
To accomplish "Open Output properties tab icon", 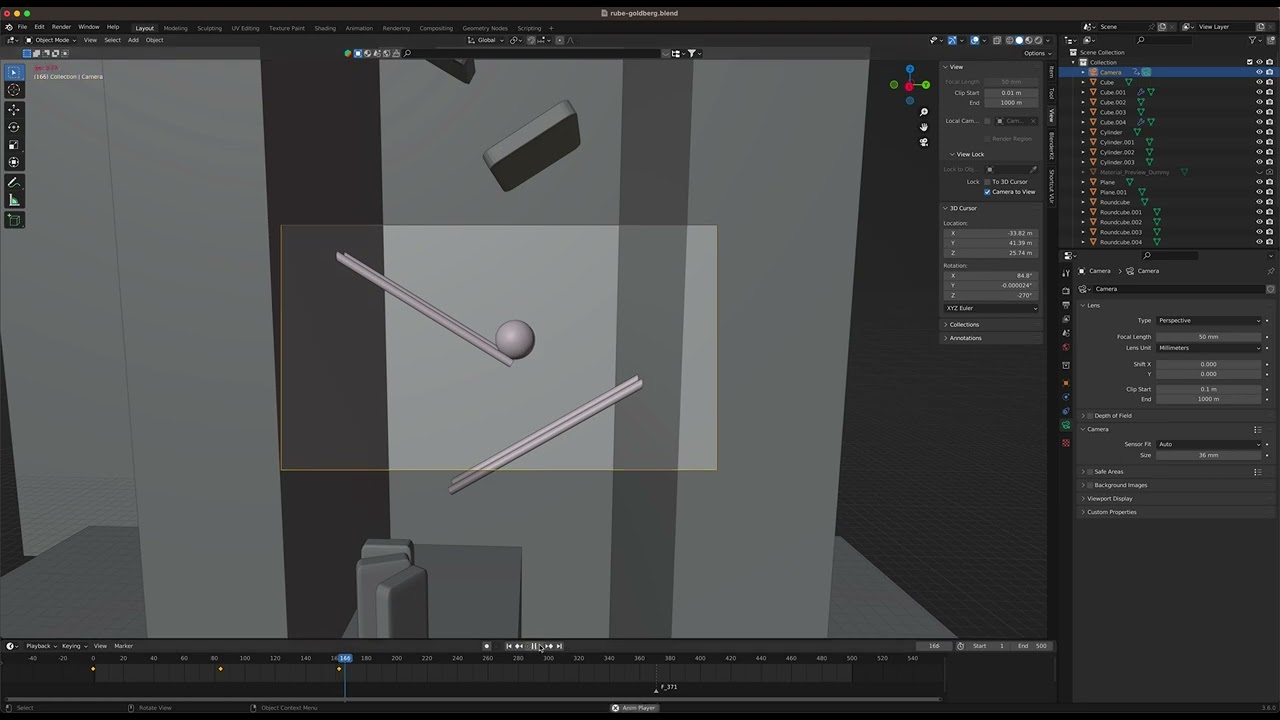I will (1066, 305).
